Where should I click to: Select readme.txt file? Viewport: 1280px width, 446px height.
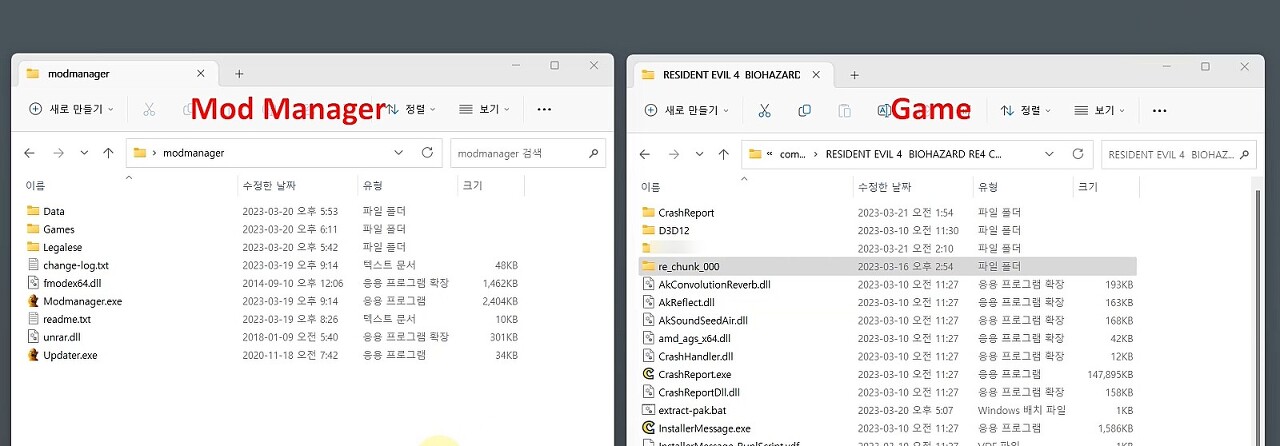270,319
